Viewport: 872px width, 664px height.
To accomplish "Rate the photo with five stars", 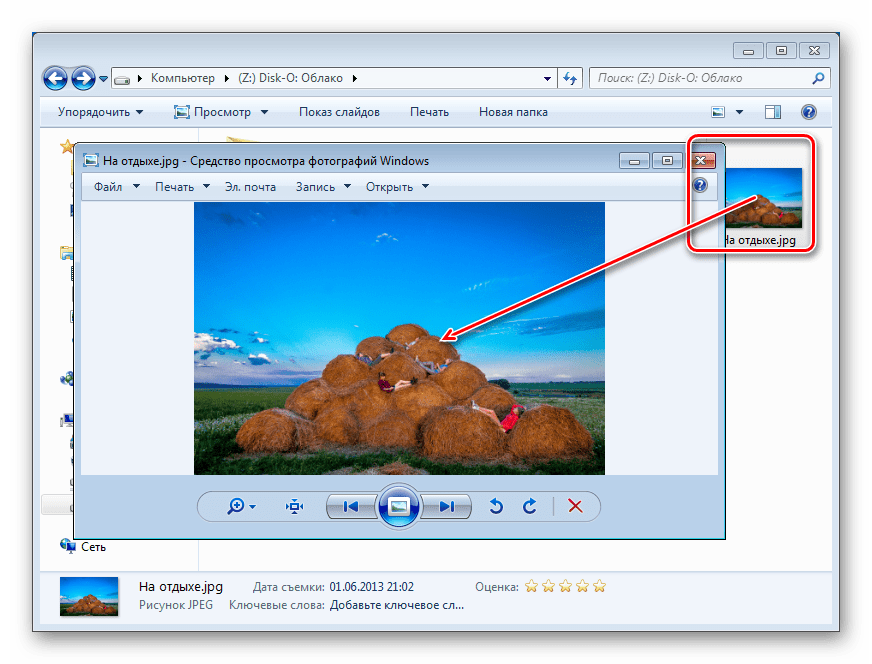I will click(x=599, y=587).
